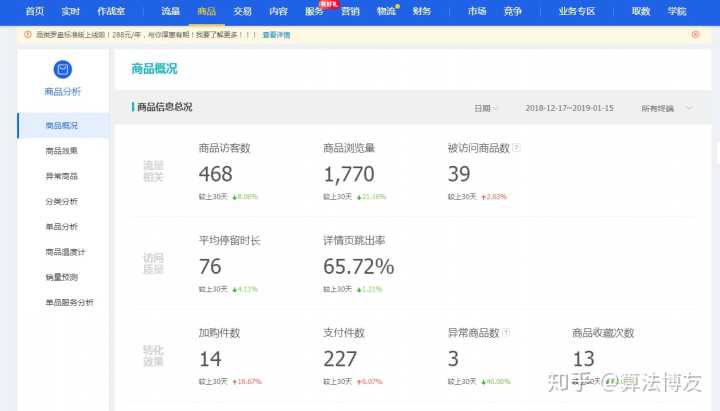
Task: Select 异常商品 from the sidebar
Action: click(x=62, y=176)
